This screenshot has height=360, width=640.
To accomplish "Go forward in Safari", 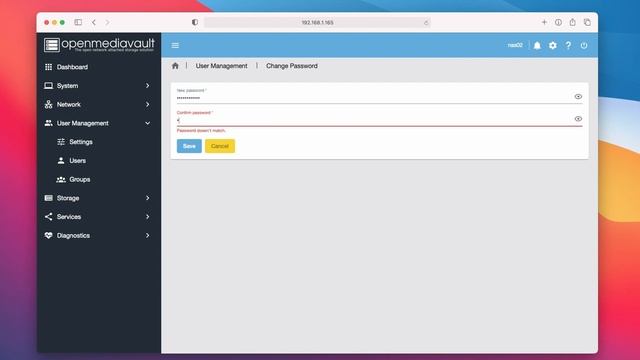I will coord(107,22).
